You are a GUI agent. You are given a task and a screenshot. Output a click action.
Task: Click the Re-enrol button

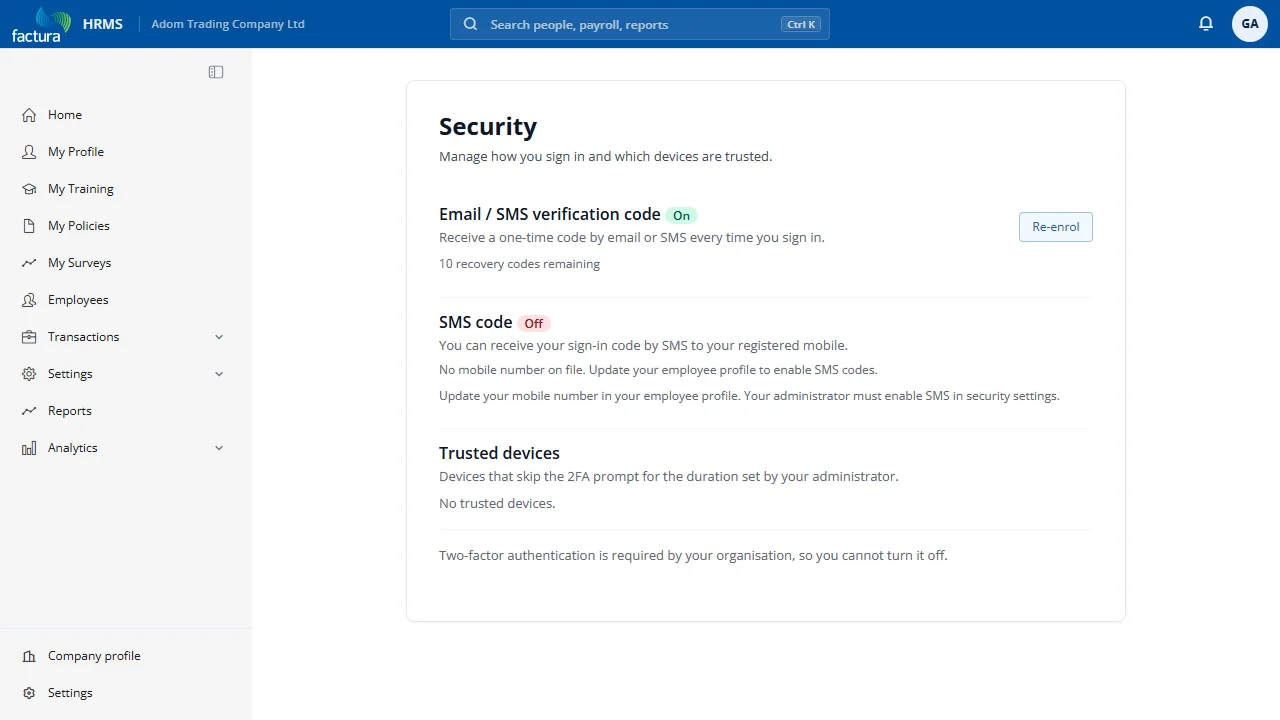(1056, 227)
